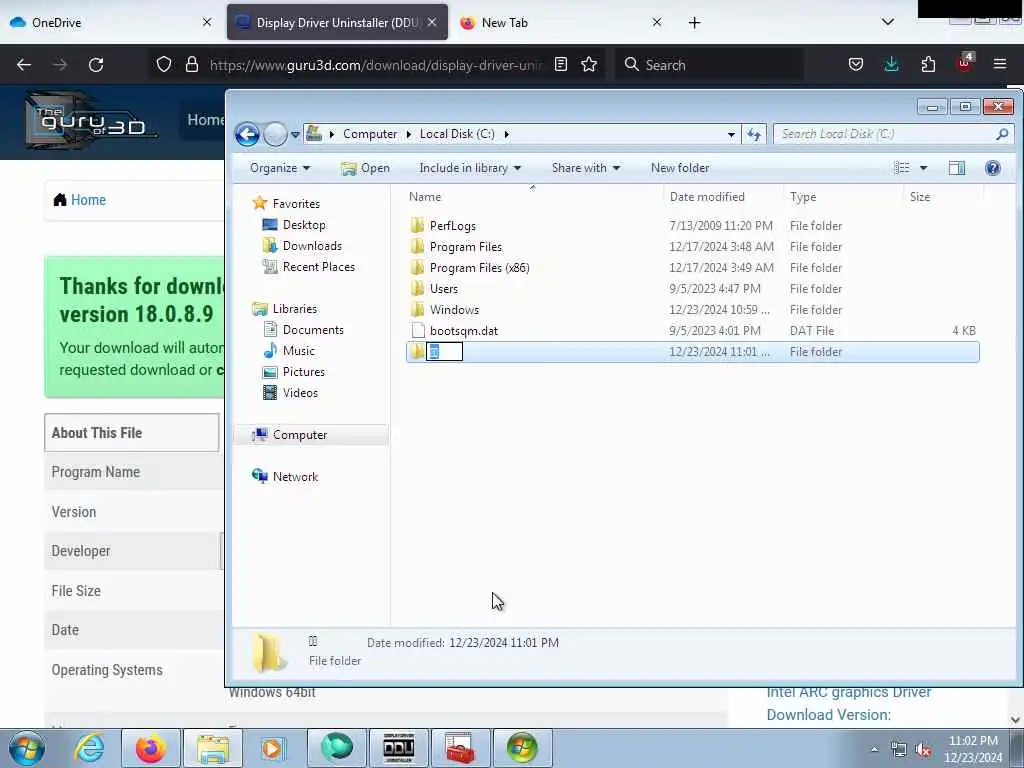Select the Program Files (x86) folder
Viewport: 1024px width, 768px height.
point(479,268)
